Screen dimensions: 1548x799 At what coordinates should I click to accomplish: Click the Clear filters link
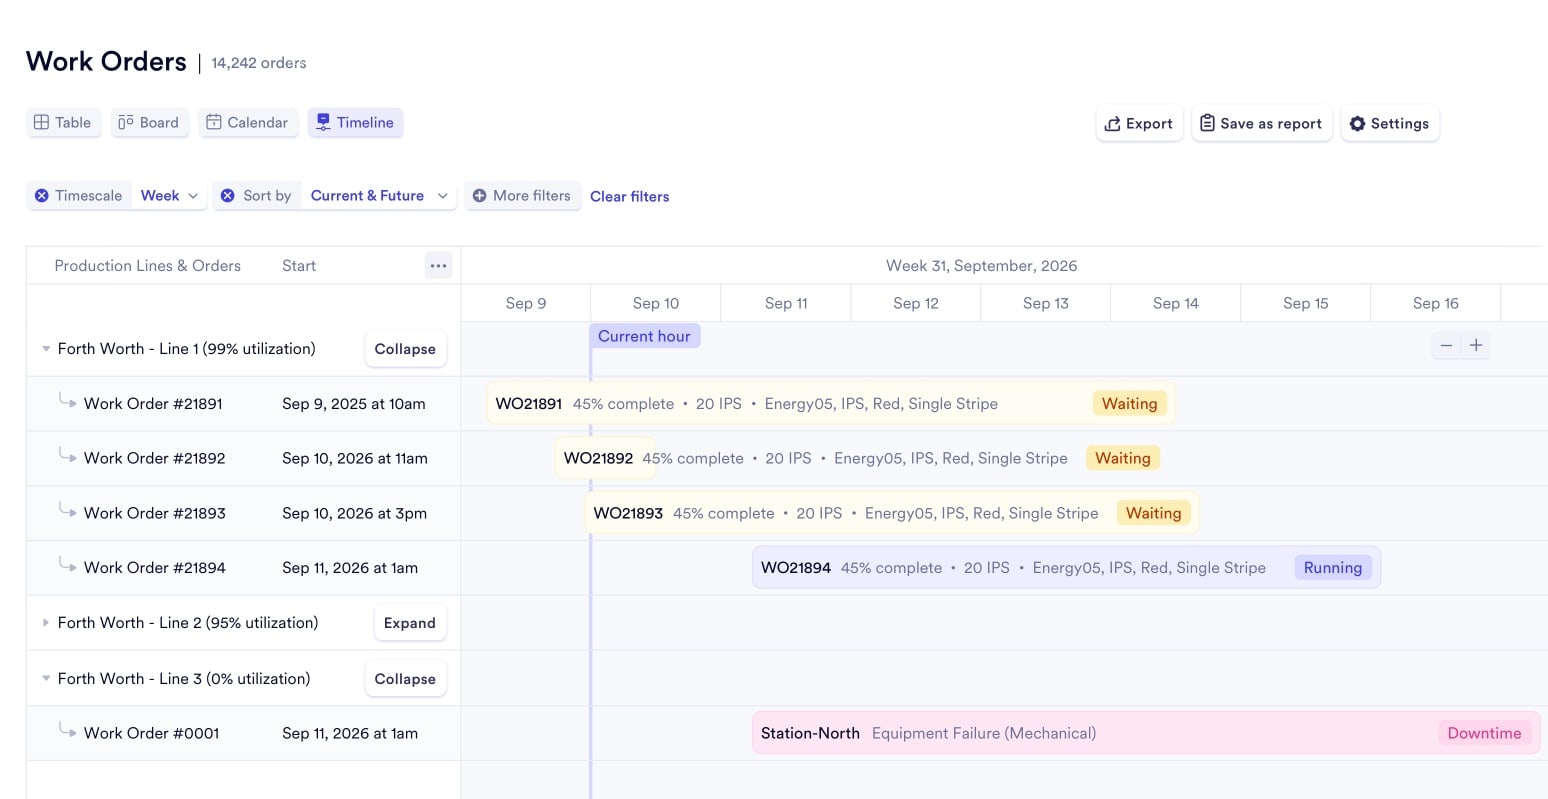(629, 196)
